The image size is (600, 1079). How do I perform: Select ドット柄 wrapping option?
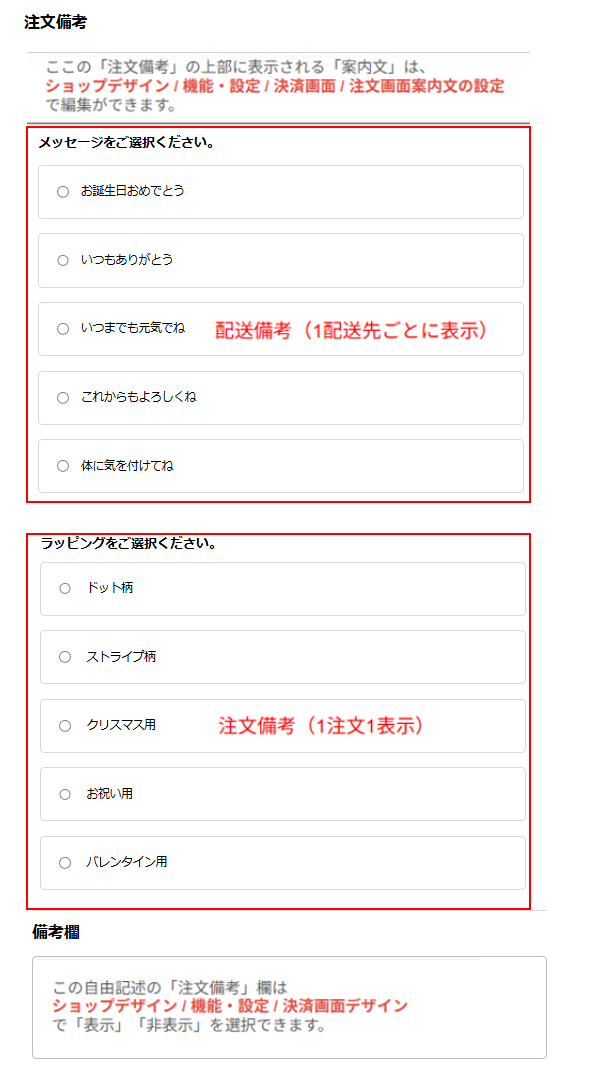[x=65, y=588]
